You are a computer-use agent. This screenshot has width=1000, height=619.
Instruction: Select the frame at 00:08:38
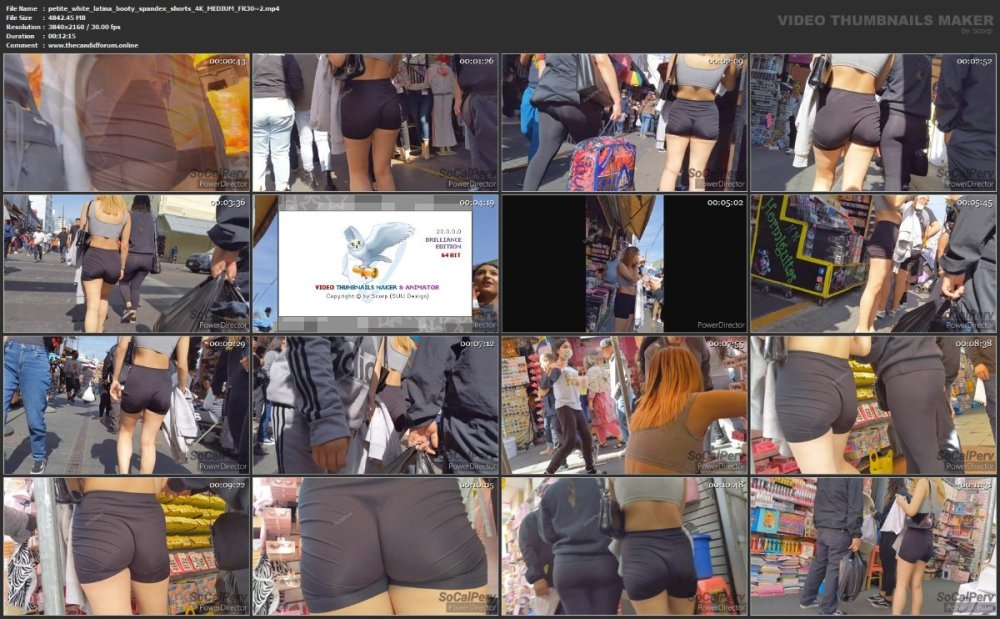(x=873, y=405)
